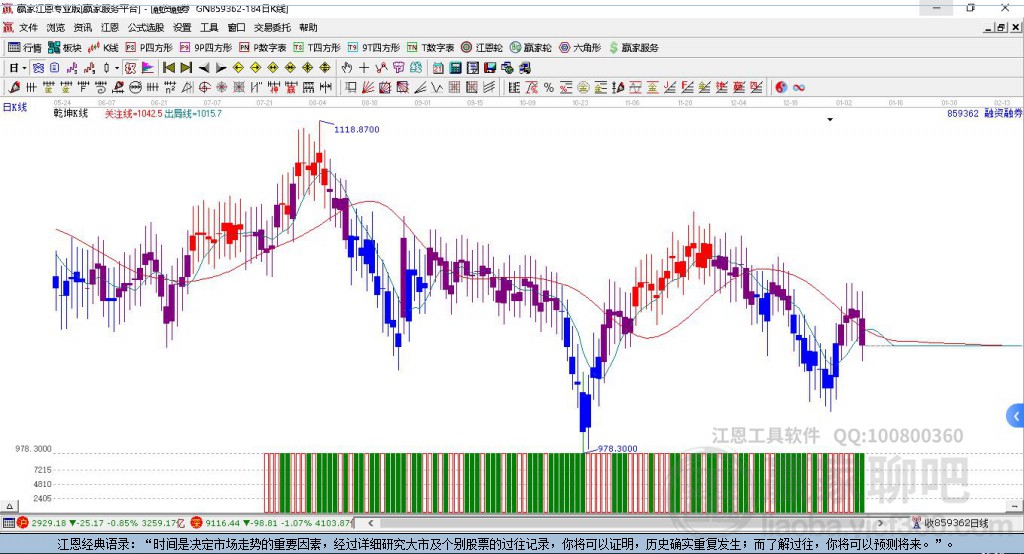The height and width of the screenshot is (554, 1024).
Task: Collapse volume panel with bottom-left up arrow
Action: click(x=9, y=506)
